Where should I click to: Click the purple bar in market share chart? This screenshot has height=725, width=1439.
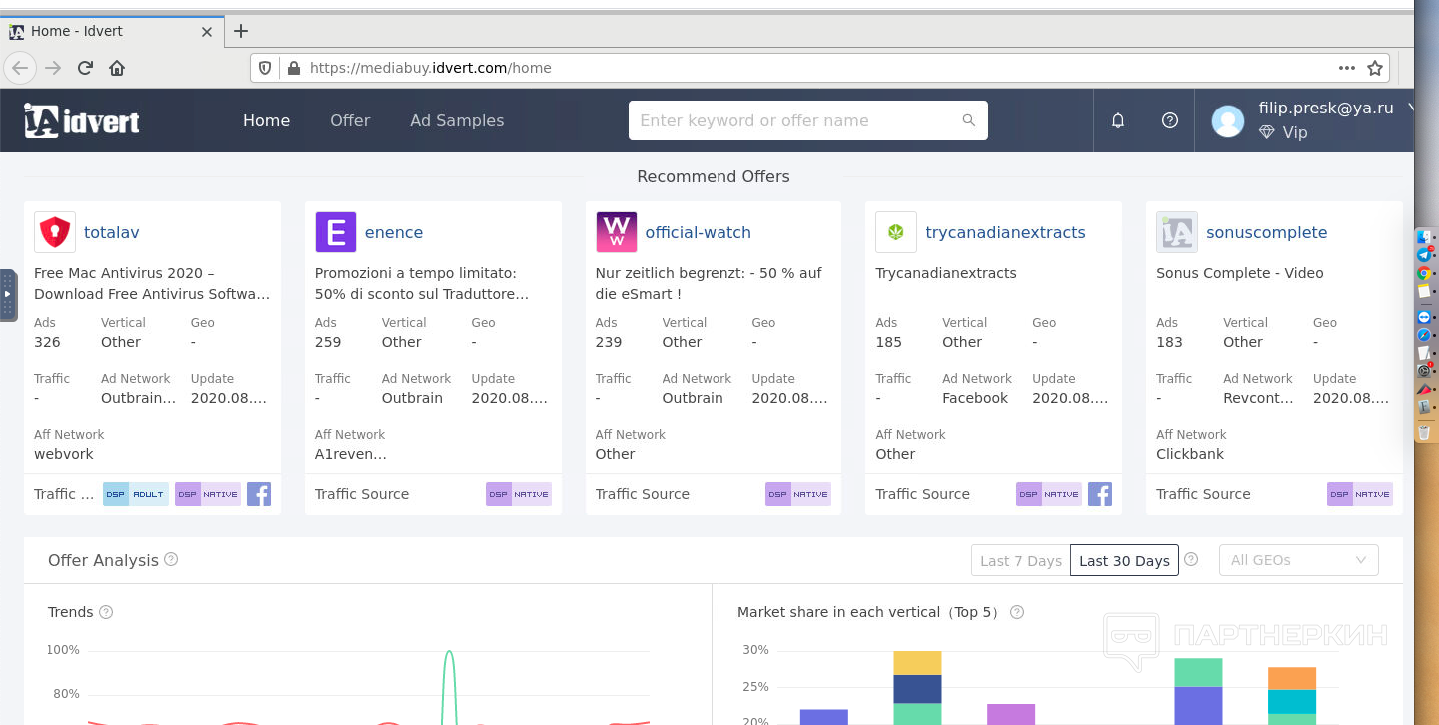pyautogui.click(x=1011, y=714)
